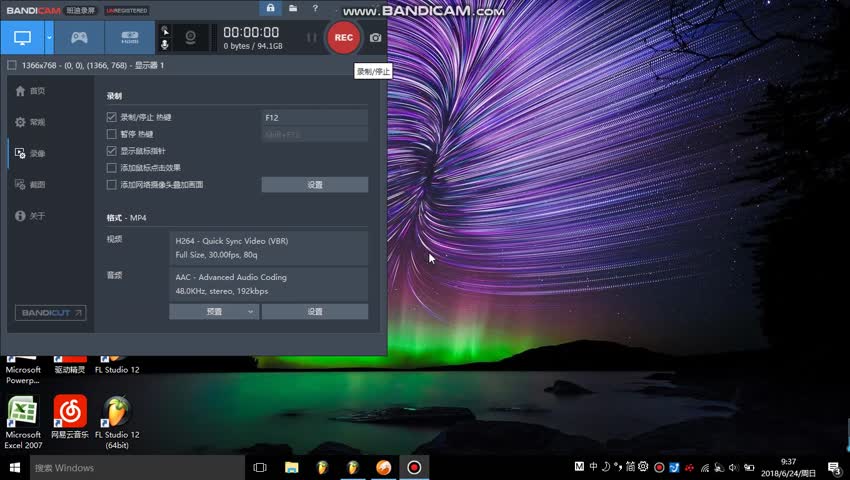Open the orange round app taskbar icon

[x=384, y=467]
